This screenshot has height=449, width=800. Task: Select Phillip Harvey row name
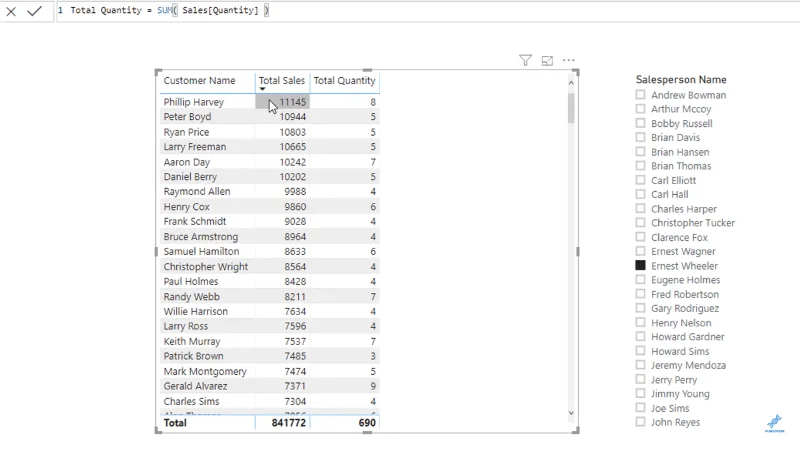pyautogui.click(x=193, y=102)
